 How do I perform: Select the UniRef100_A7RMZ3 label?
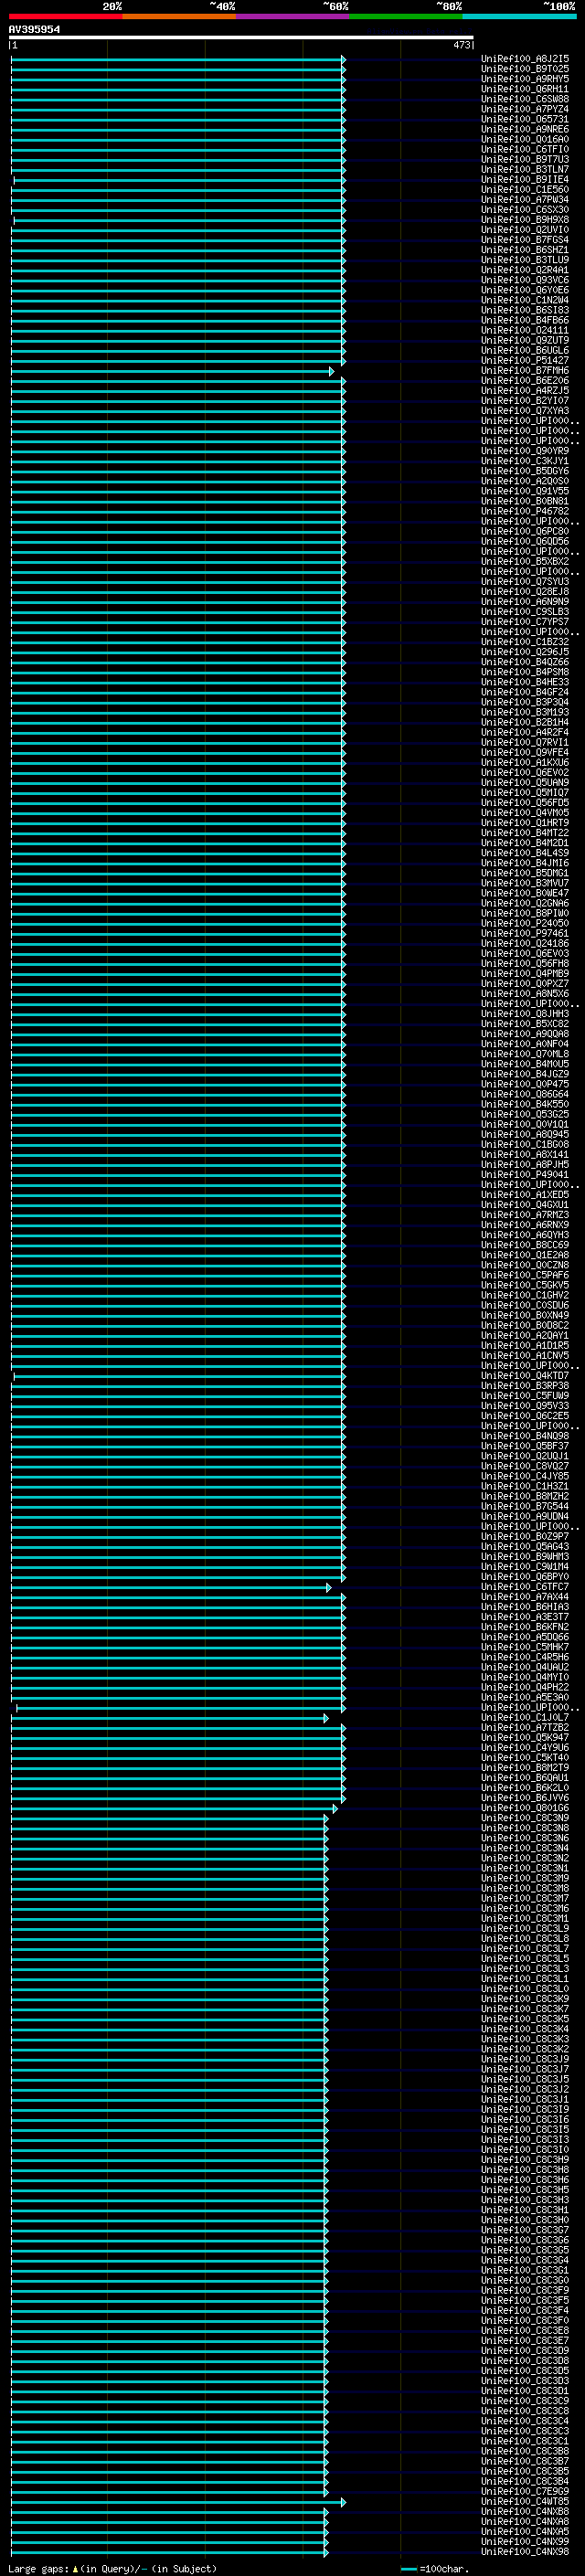pos(525,1215)
